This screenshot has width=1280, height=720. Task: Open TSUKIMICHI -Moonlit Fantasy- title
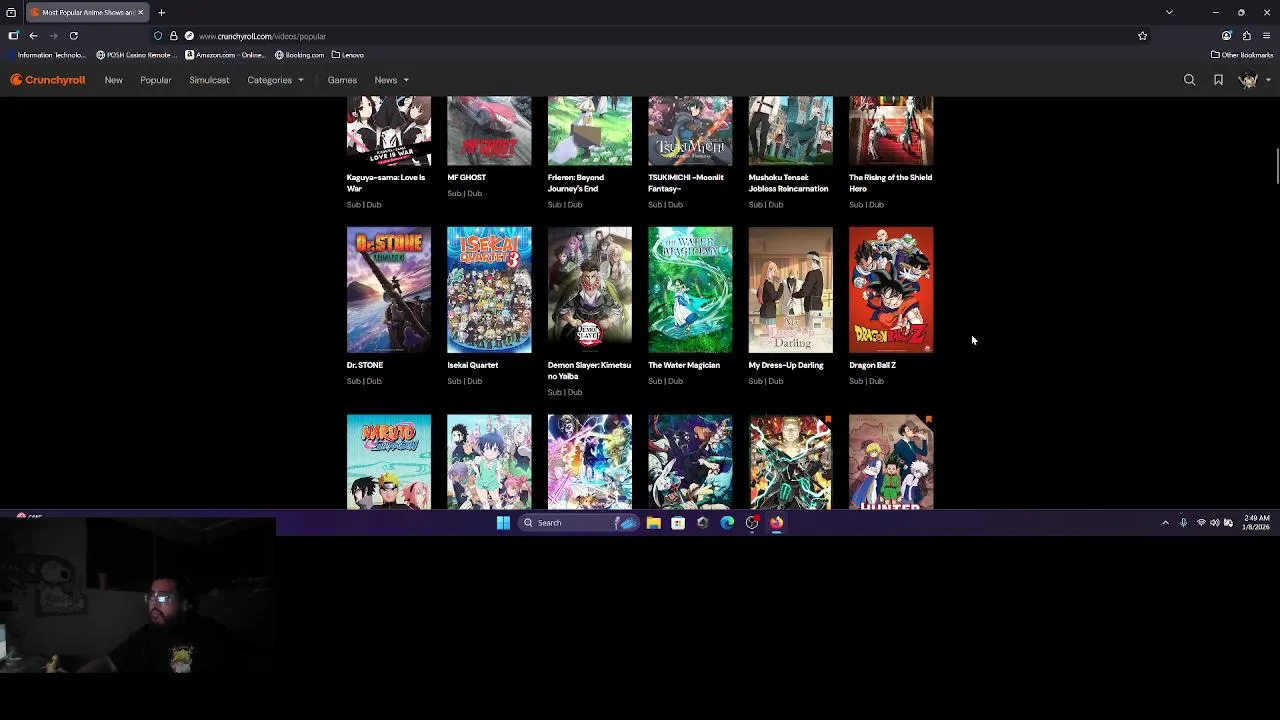[x=686, y=183]
